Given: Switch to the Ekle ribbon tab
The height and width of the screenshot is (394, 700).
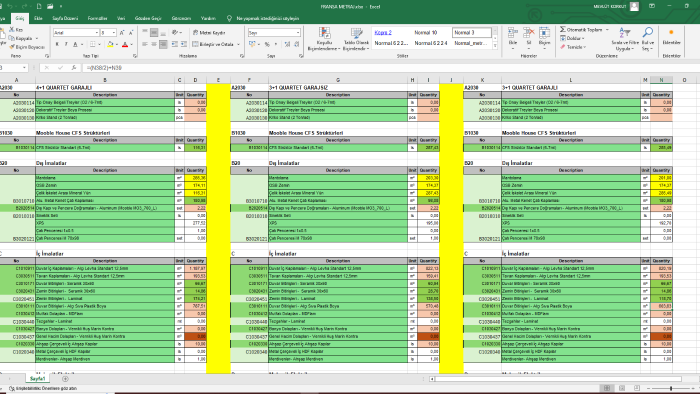Looking at the screenshot, I should click(38, 18).
